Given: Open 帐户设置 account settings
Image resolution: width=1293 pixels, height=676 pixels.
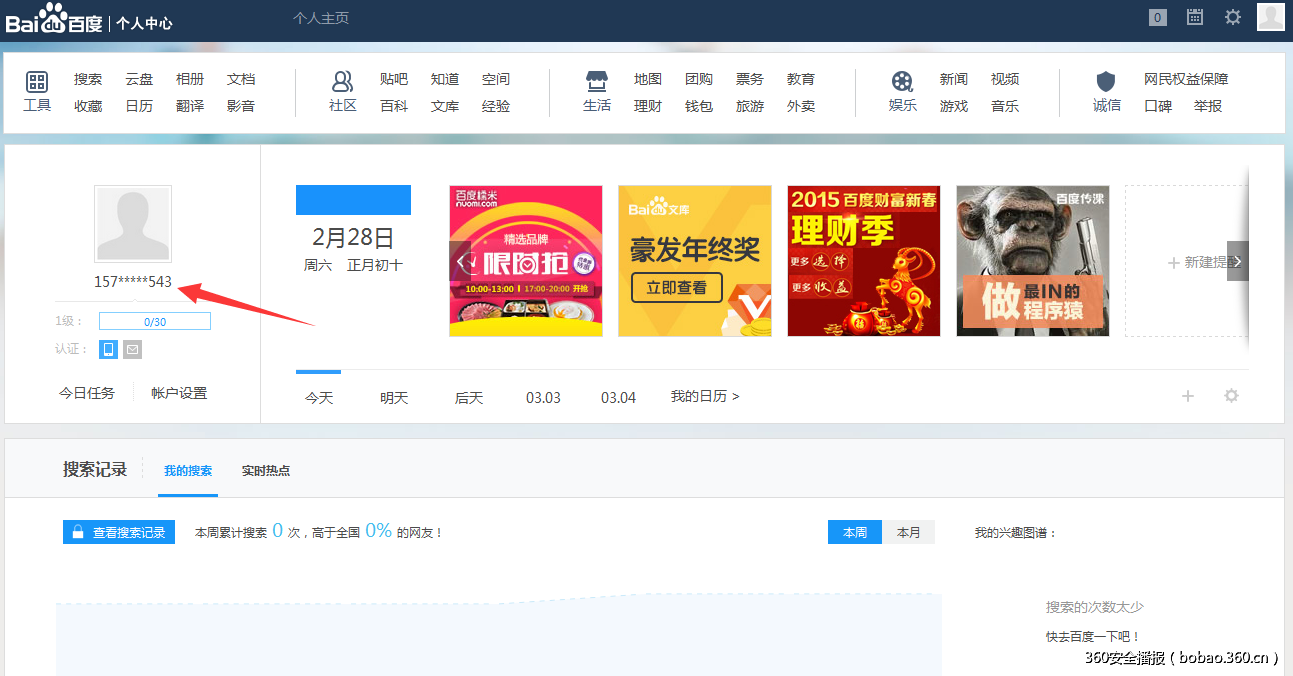Looking at the screenshot, I should 179,393.
